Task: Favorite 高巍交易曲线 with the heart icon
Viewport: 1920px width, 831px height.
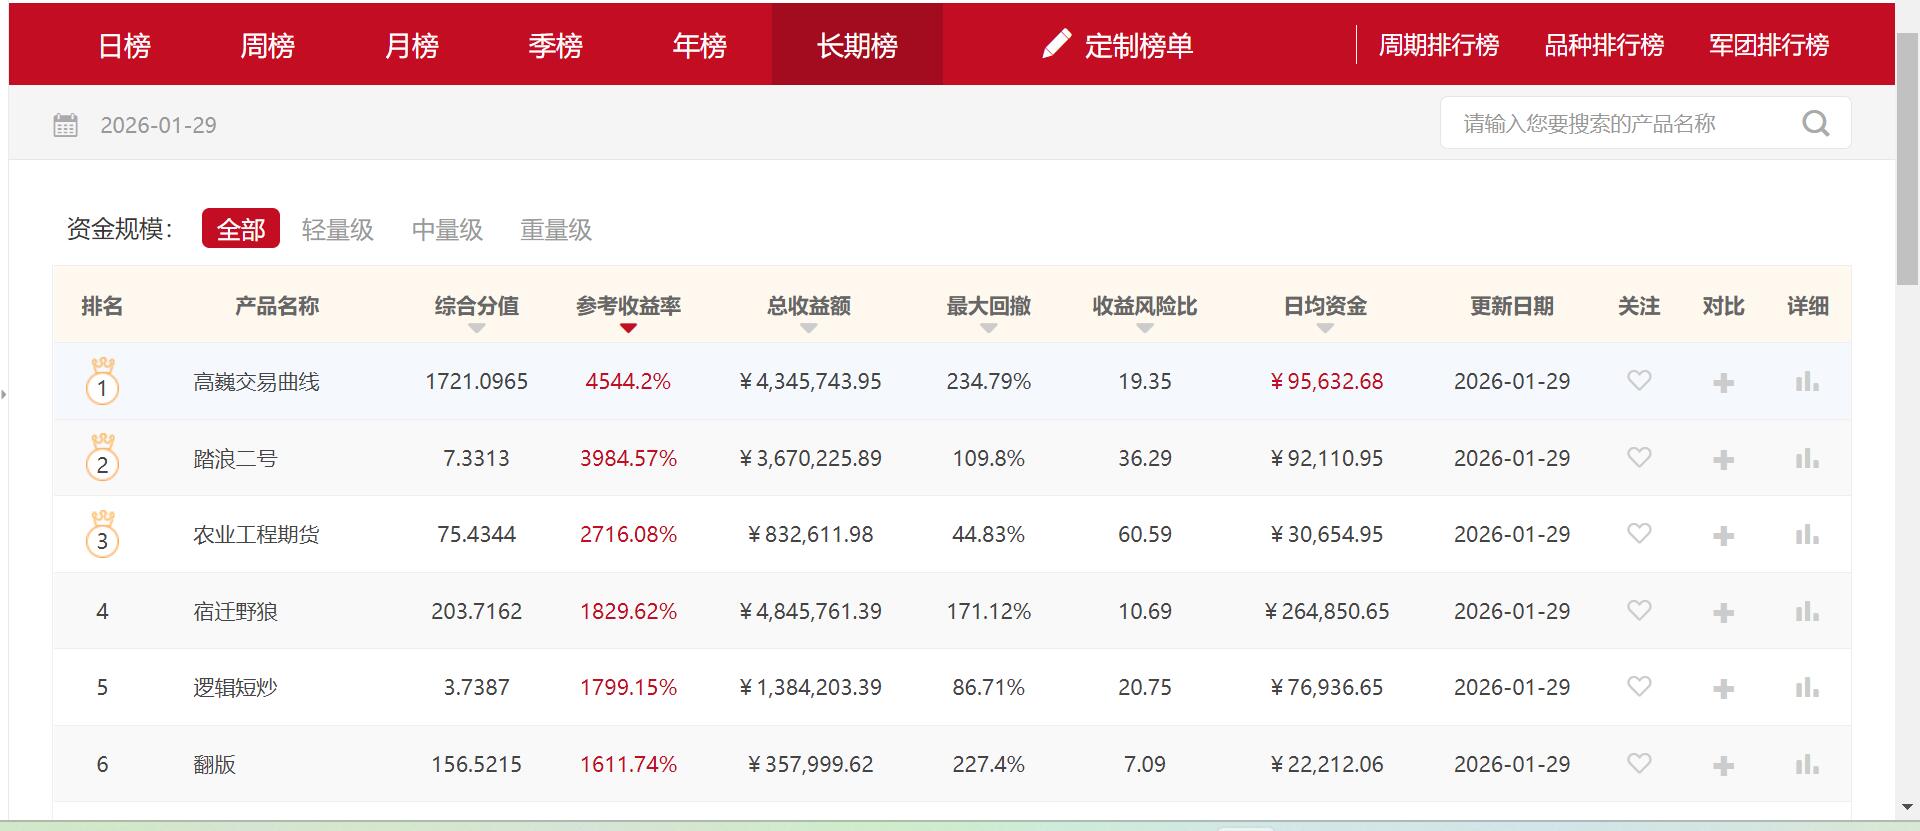Action: pyautogui.click(x=1638, y=381)
